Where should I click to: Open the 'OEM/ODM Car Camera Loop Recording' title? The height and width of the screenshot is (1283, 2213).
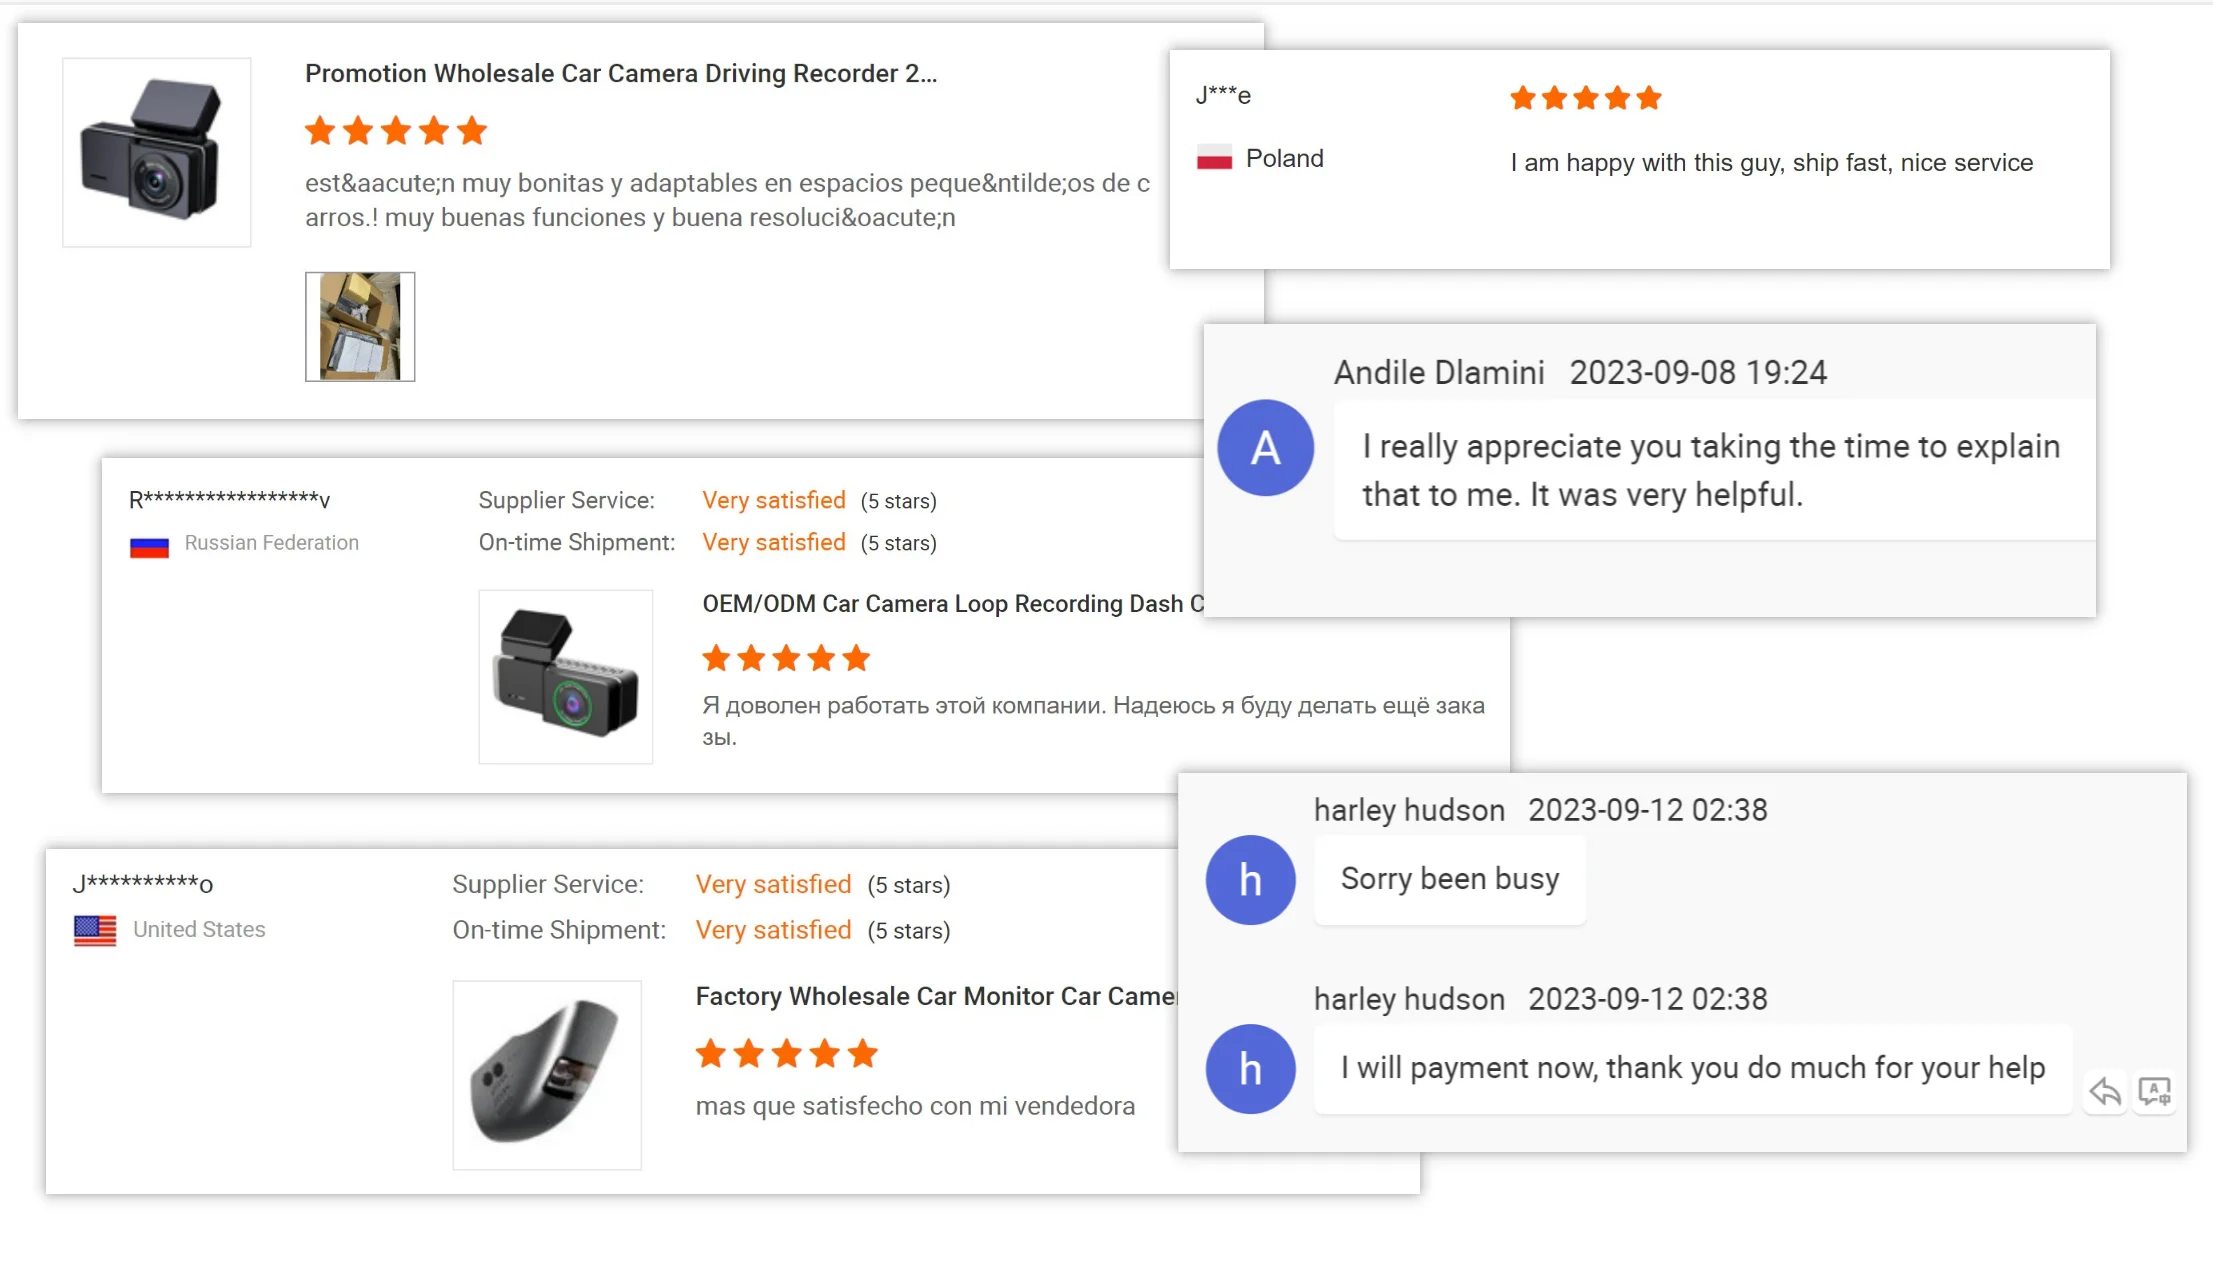pos(952,604)
